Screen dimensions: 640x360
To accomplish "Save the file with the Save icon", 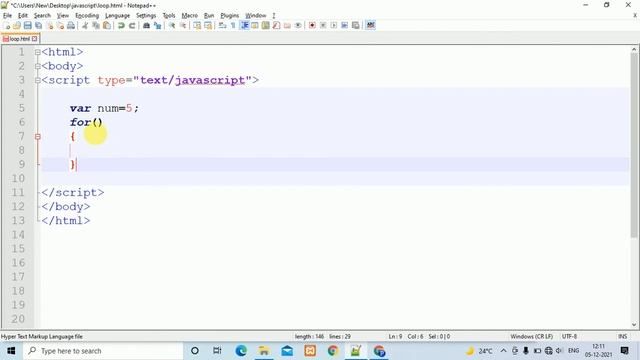I will [28, 25].
